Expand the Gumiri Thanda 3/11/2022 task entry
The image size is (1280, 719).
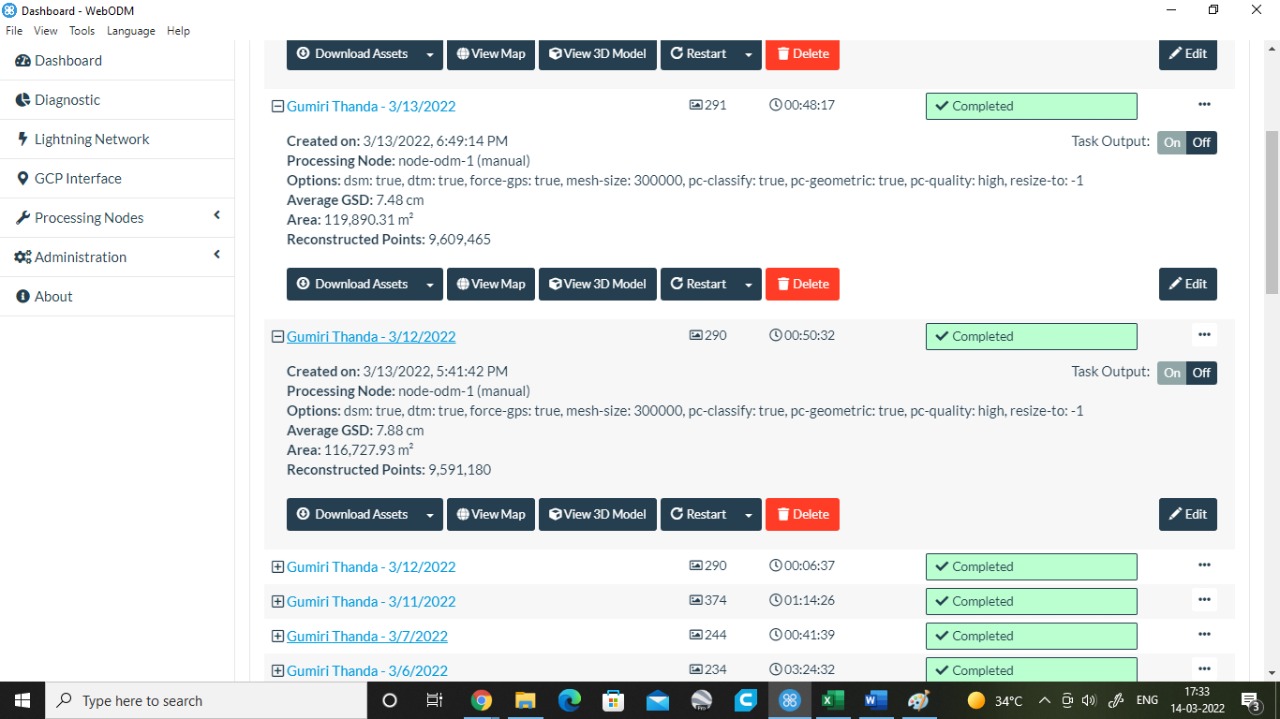(277, 601)
